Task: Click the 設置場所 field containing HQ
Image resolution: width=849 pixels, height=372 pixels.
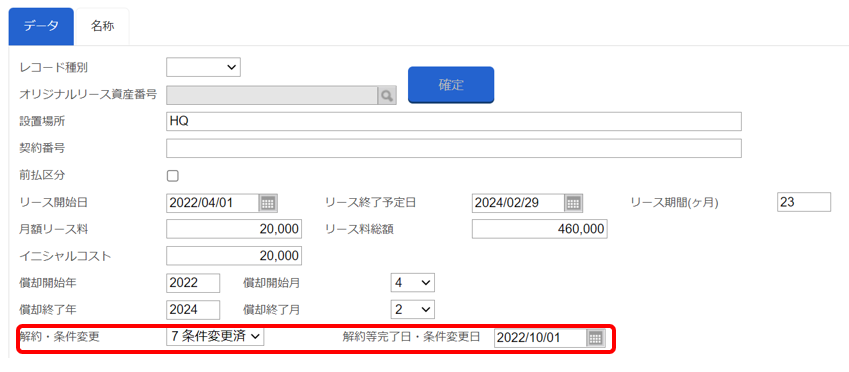Action: pos(454,122)
